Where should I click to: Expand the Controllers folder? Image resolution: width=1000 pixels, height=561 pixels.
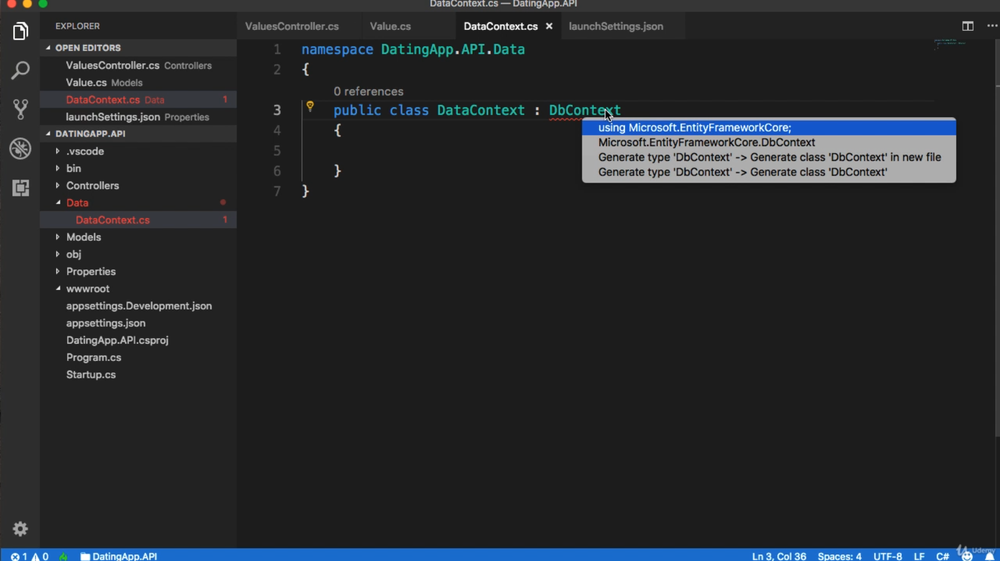click(x=57, y=186)
